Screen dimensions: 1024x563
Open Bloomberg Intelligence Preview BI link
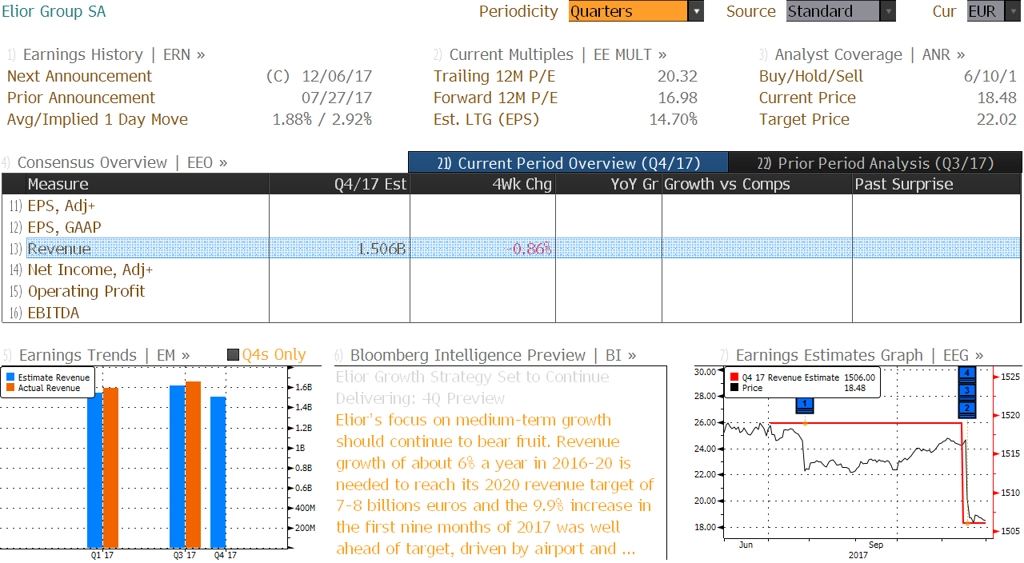493,355
